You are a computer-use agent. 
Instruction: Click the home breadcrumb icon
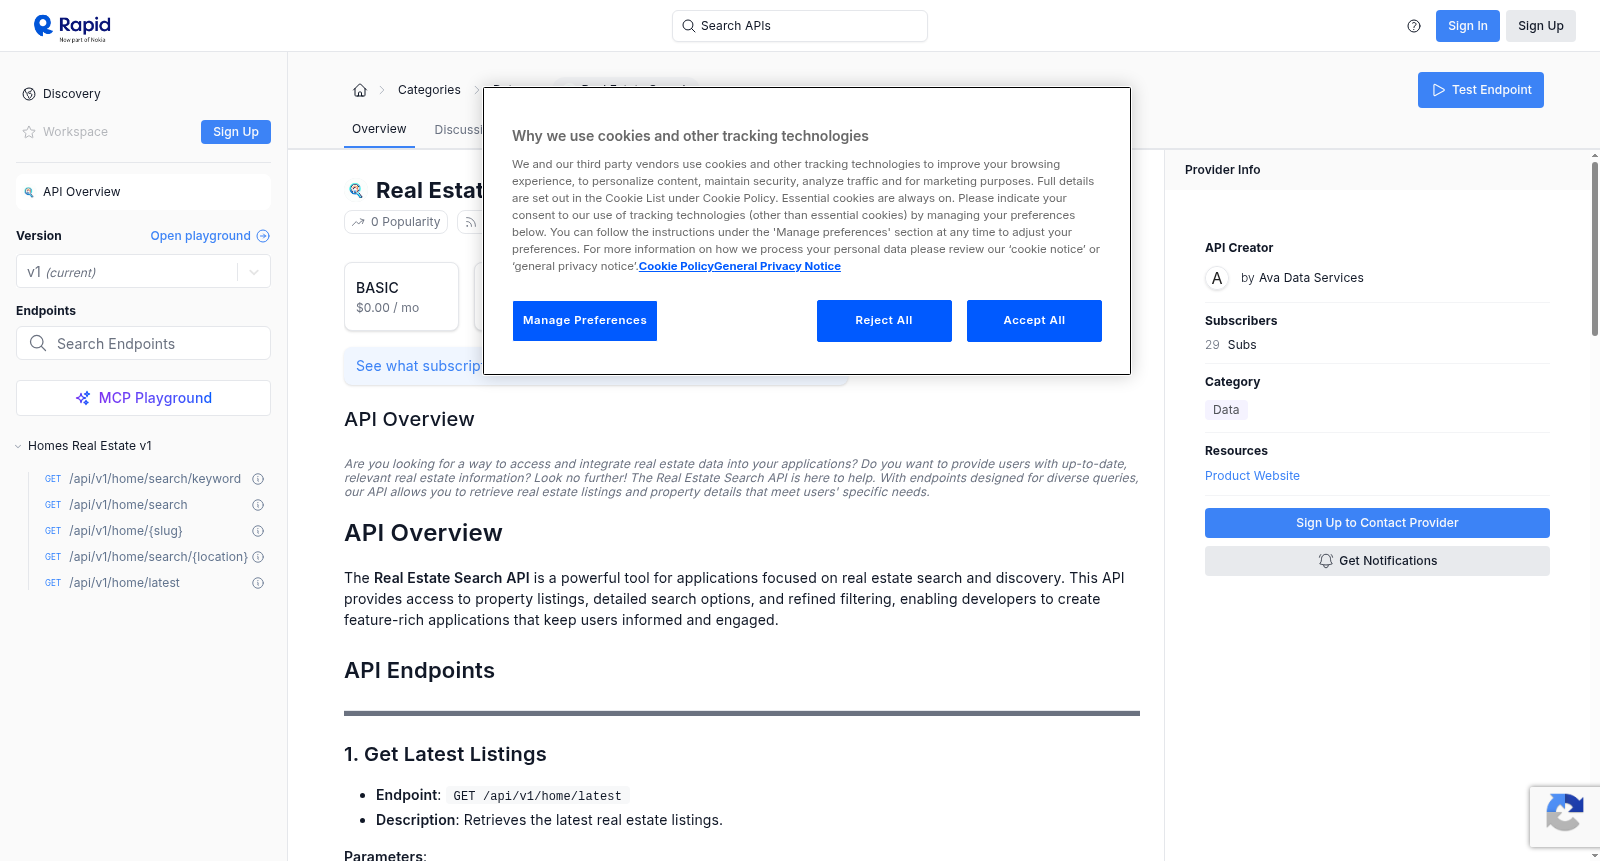click(x=360, y=90)
